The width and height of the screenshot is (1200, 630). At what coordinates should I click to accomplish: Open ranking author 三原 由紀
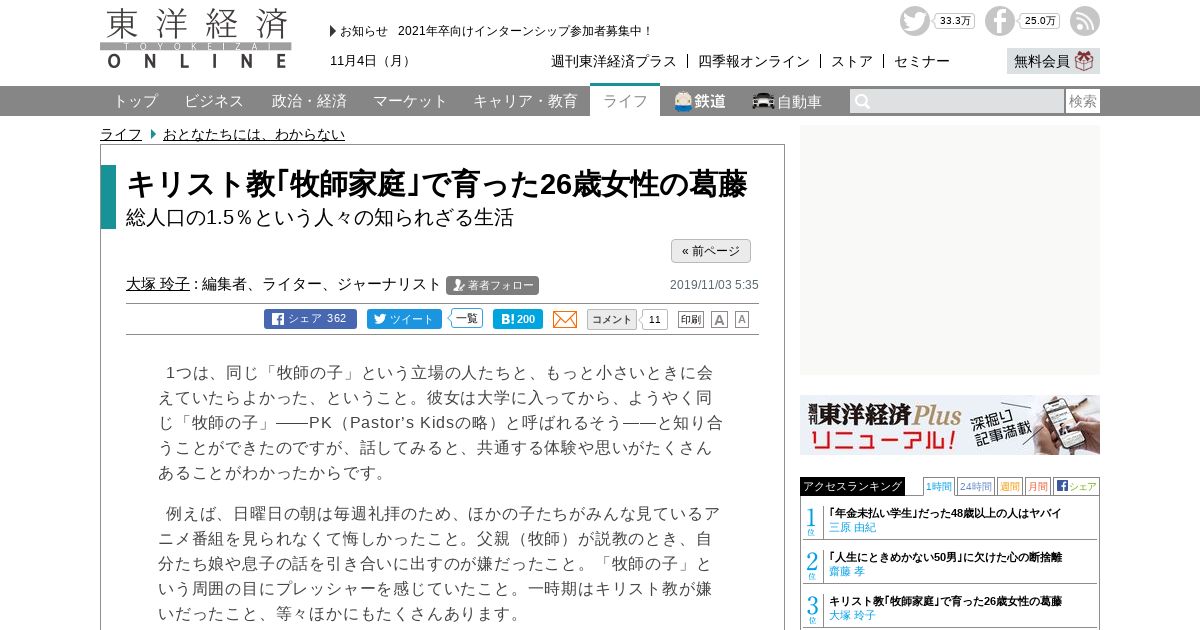click(852, 527)
